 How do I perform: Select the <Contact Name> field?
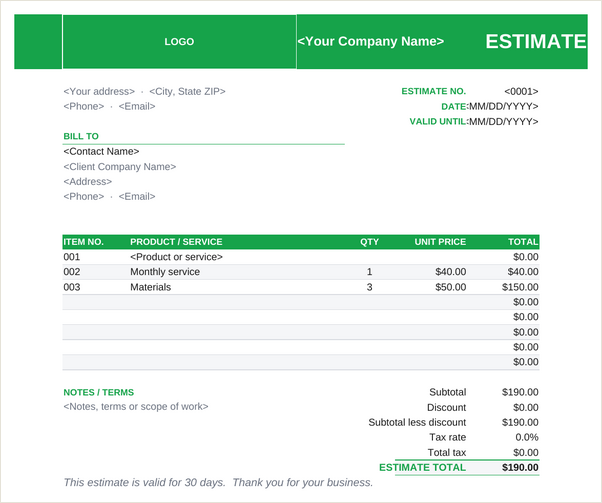[x=101, y=151]
